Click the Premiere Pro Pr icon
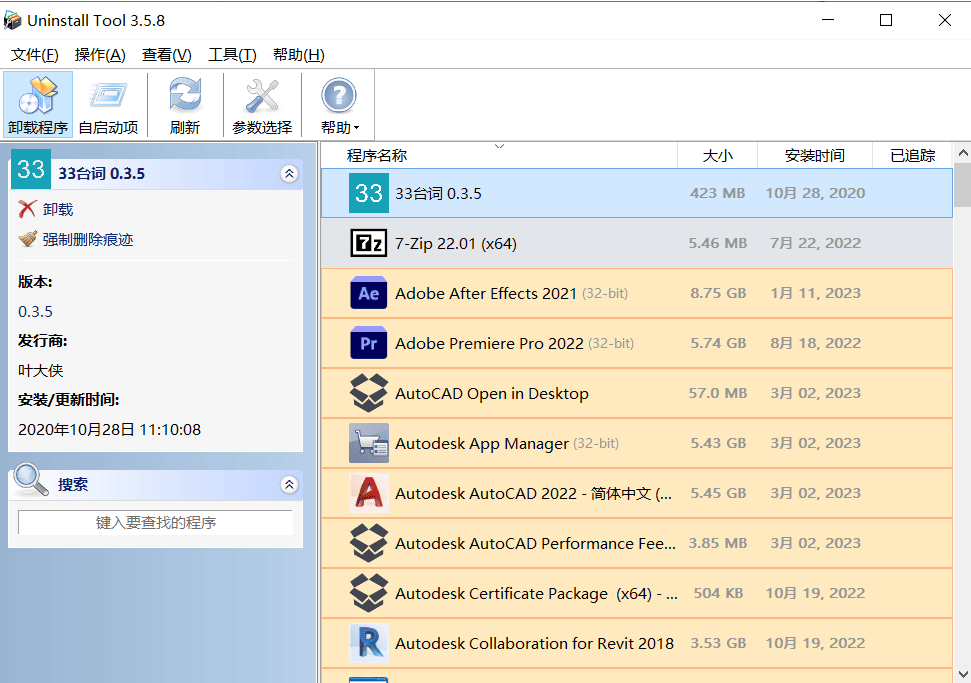The height and width of the screenshot is (683, 971). pyautogui.click(x=369, y=343)
